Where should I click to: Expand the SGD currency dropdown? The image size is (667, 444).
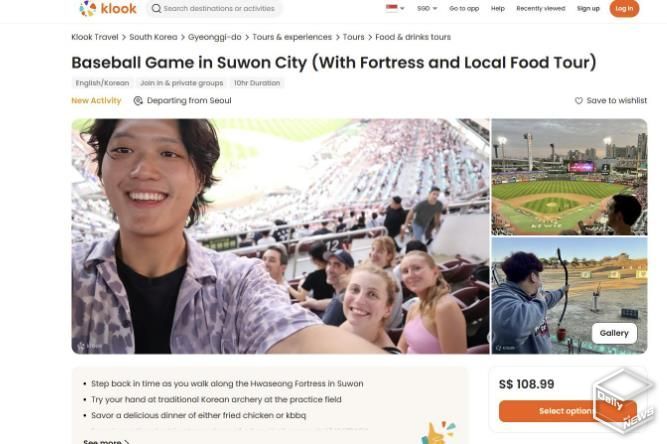(x=427, y=9)
